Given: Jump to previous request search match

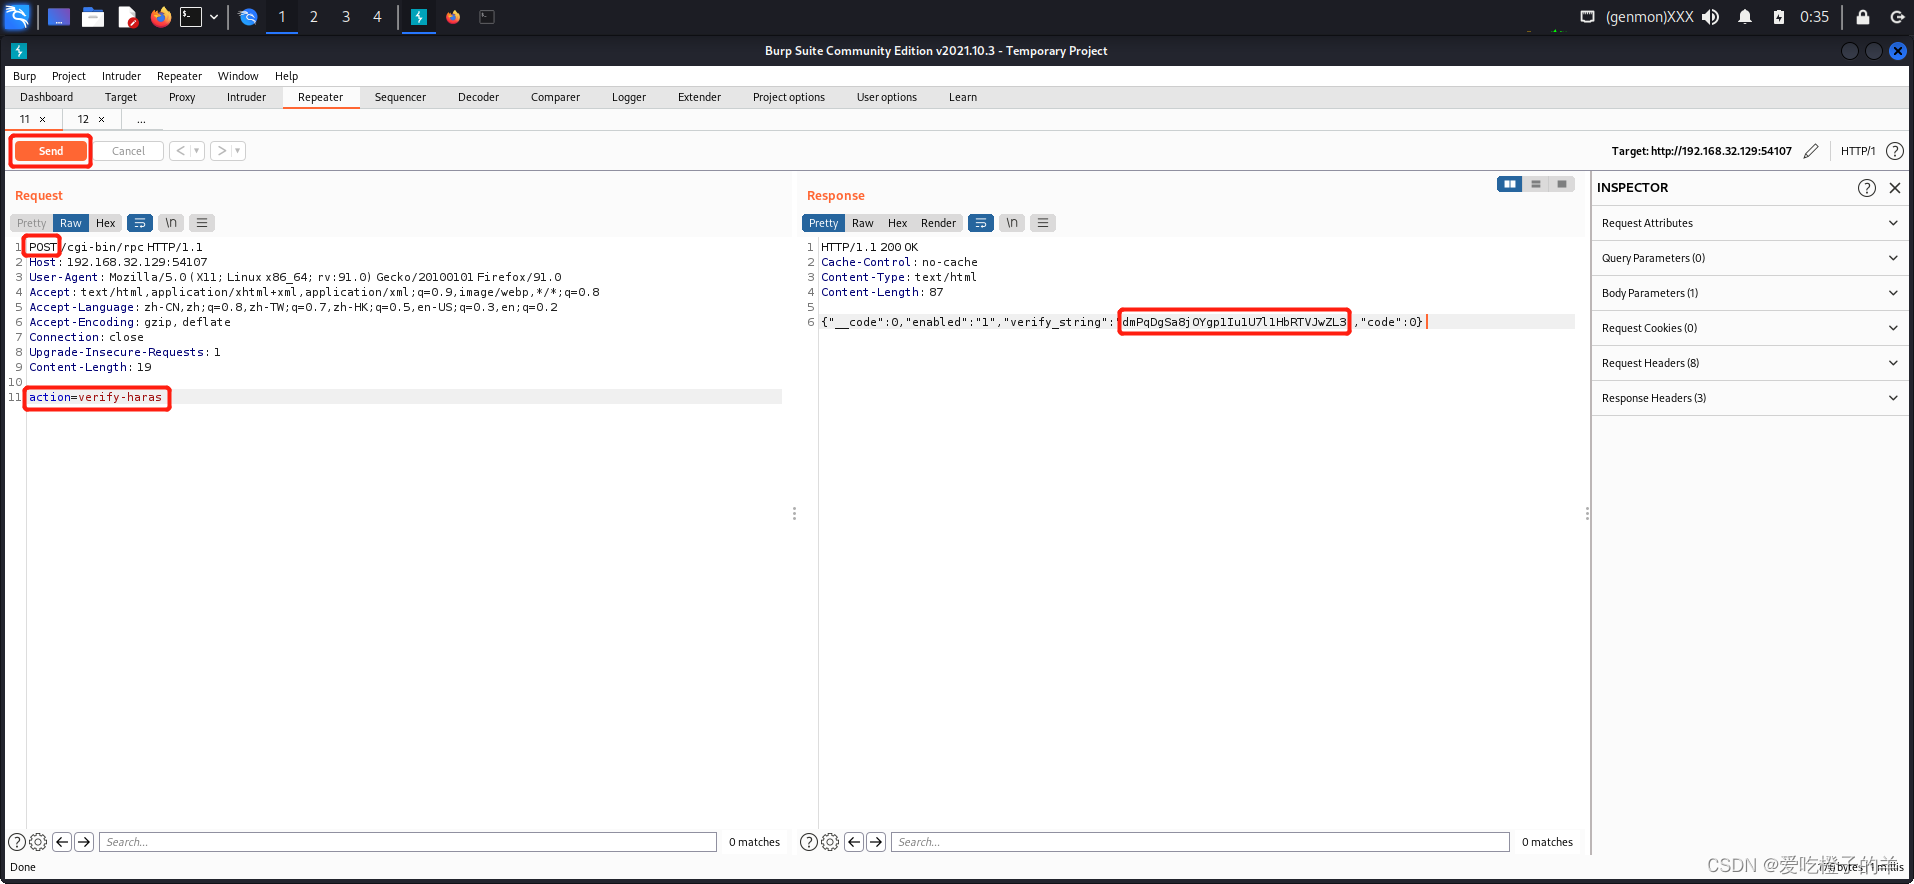Looking at the screenshot, I should (x=62, y=842).
